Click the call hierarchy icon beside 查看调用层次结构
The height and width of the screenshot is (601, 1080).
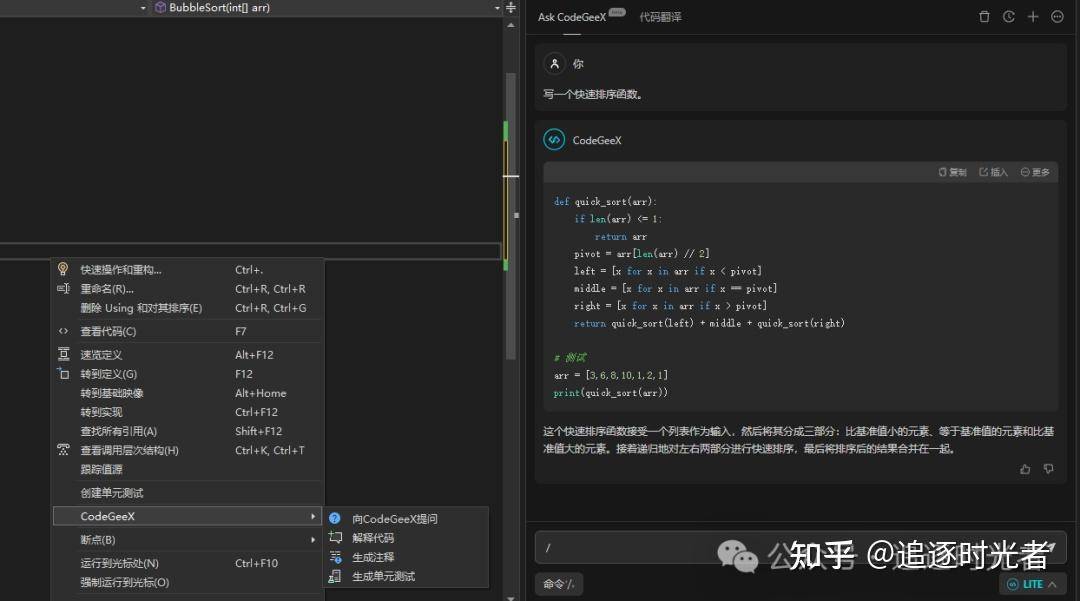tap(63, 450)
